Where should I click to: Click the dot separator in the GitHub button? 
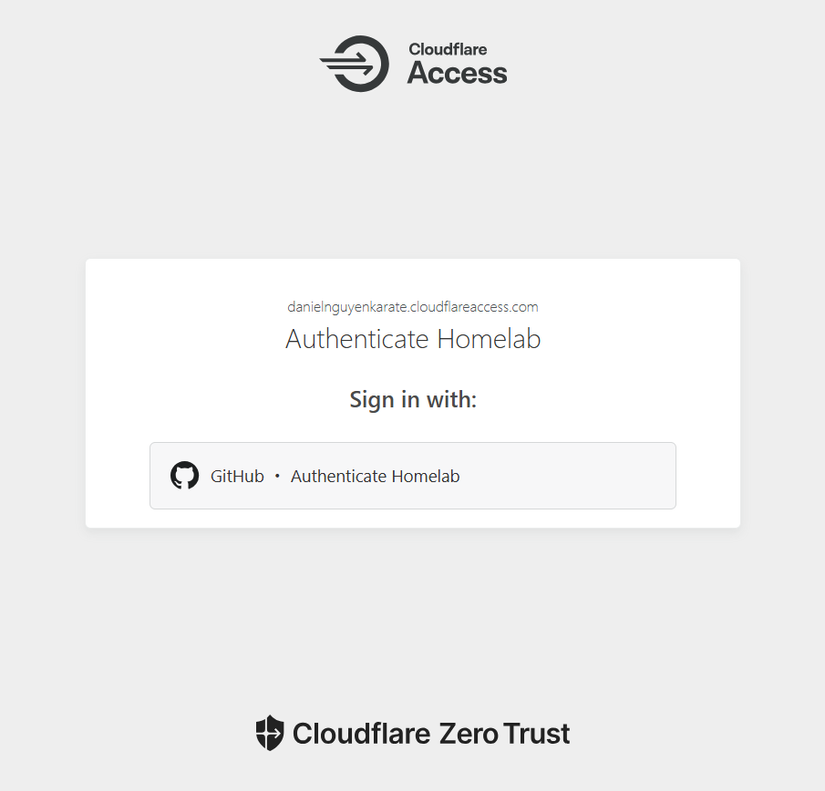click(x=277, y=477)
